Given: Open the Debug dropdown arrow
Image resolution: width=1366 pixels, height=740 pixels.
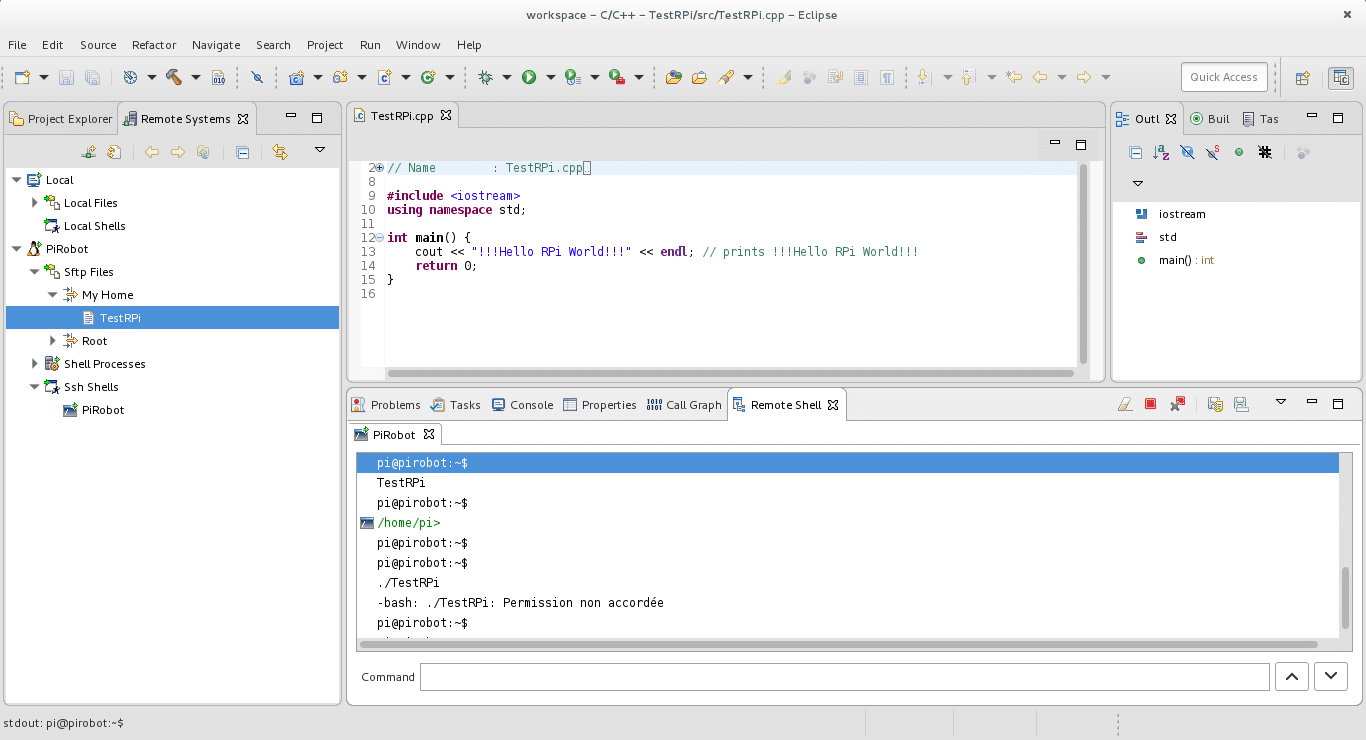Looking at the screenshot, I should pos(507,77).
